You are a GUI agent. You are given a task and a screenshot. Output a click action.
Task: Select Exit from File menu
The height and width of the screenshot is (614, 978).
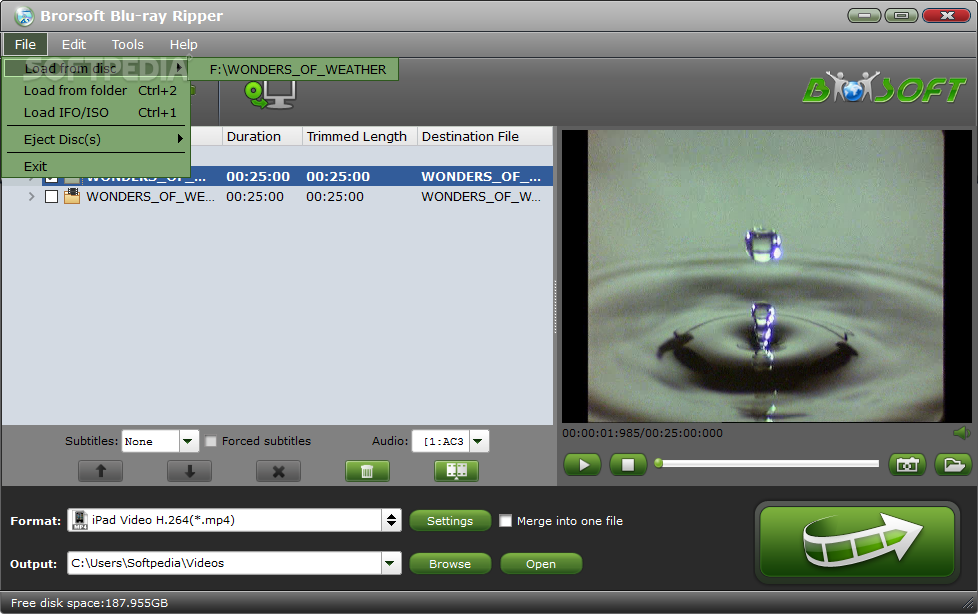click(x=96, y=166)
